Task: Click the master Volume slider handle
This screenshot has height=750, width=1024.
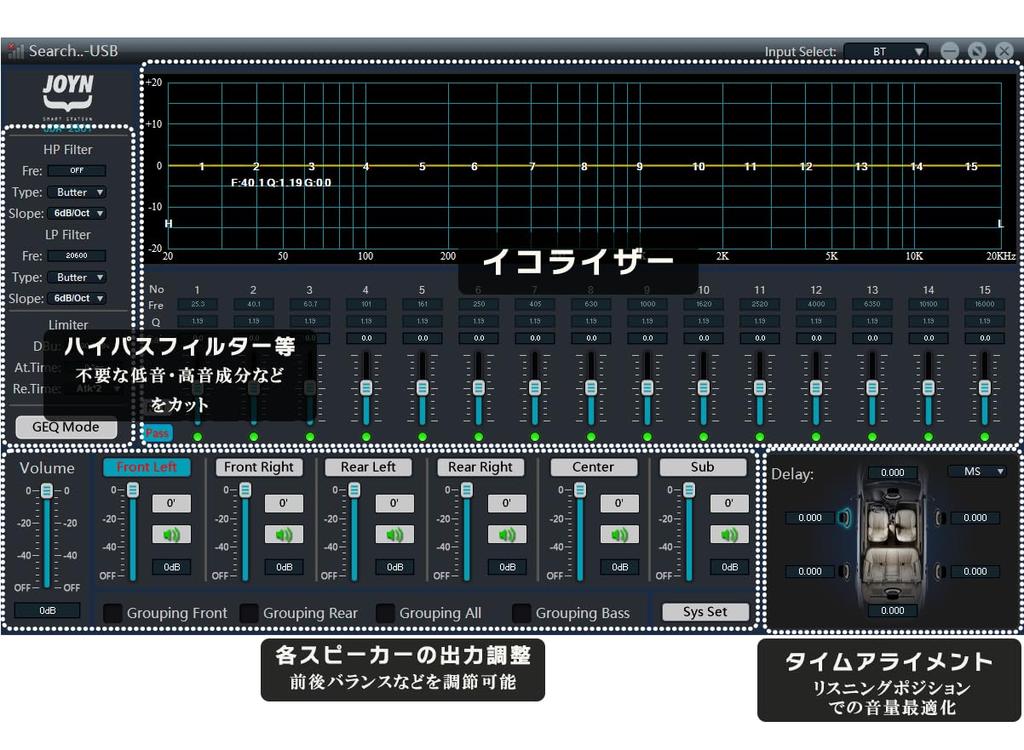Action: [x=47, y=491]
